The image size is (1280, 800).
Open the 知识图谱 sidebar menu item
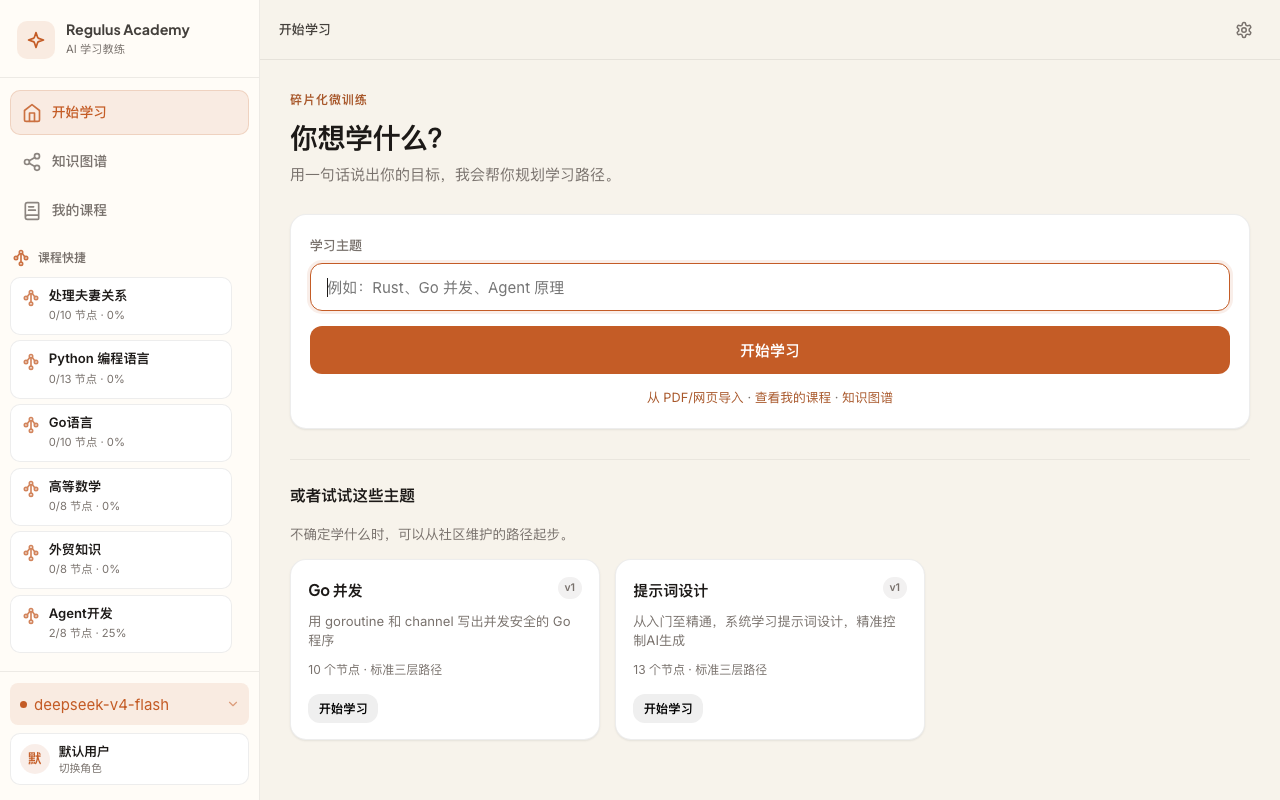[129, 161]
